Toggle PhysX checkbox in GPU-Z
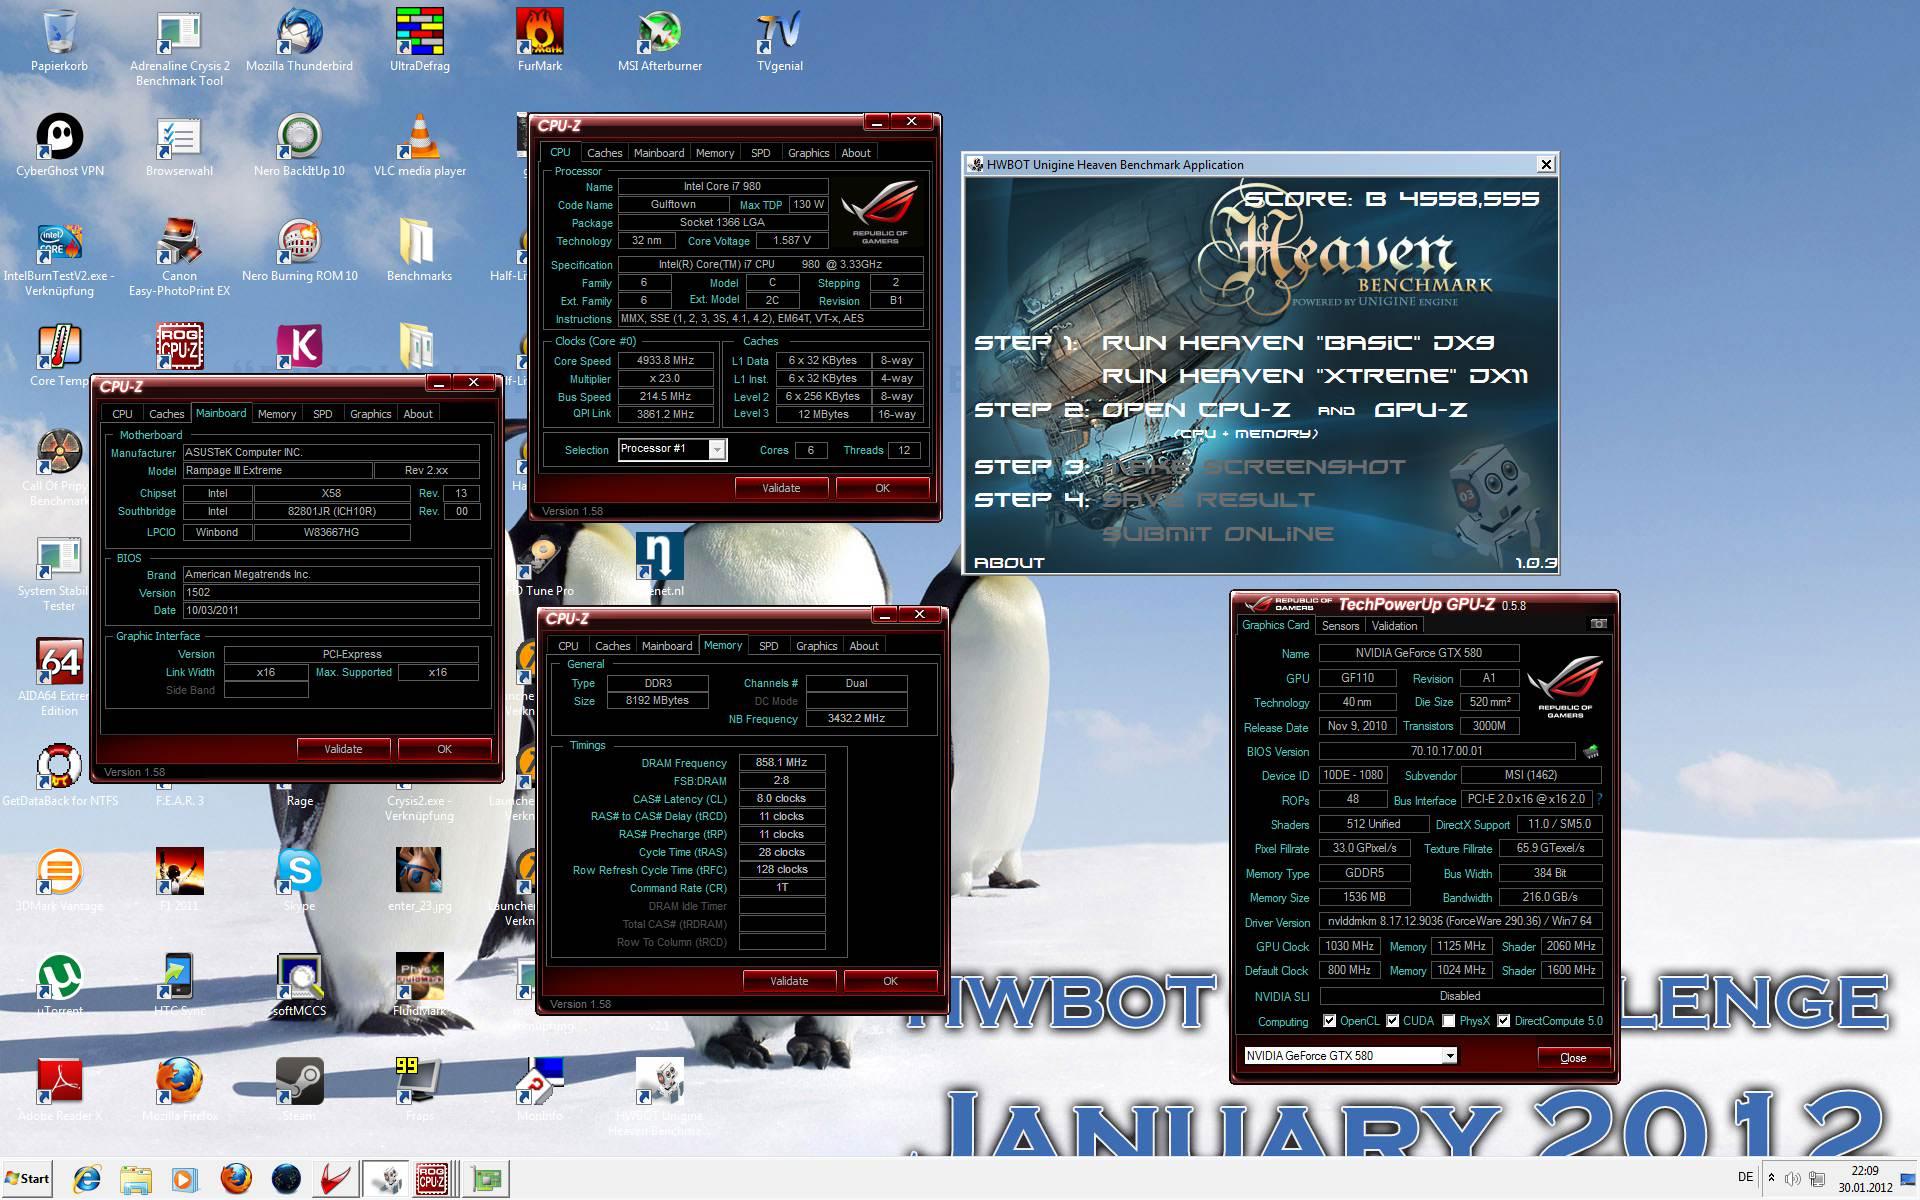Screen dimensions: 1920x1200 1448,1021
